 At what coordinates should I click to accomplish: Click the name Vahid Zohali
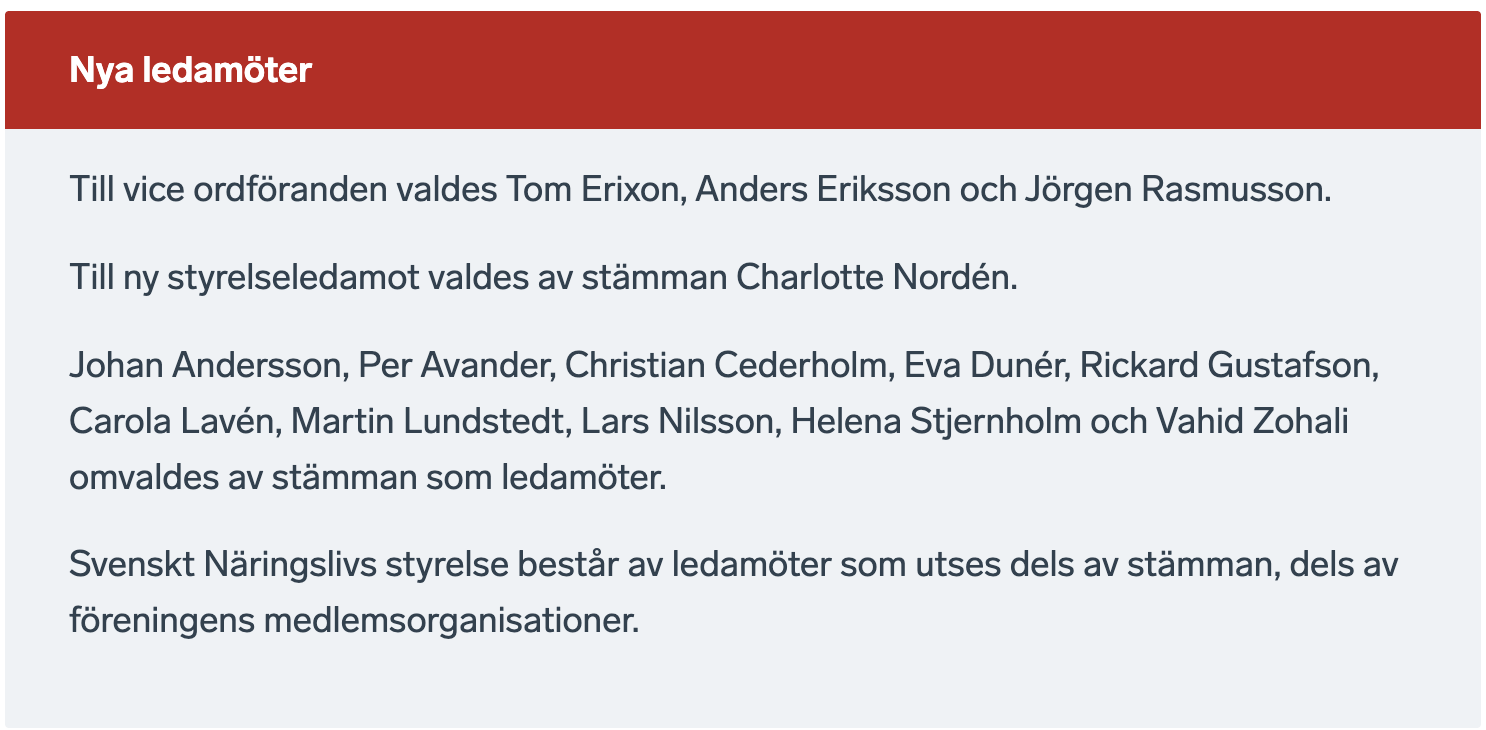click(1252, 421)
